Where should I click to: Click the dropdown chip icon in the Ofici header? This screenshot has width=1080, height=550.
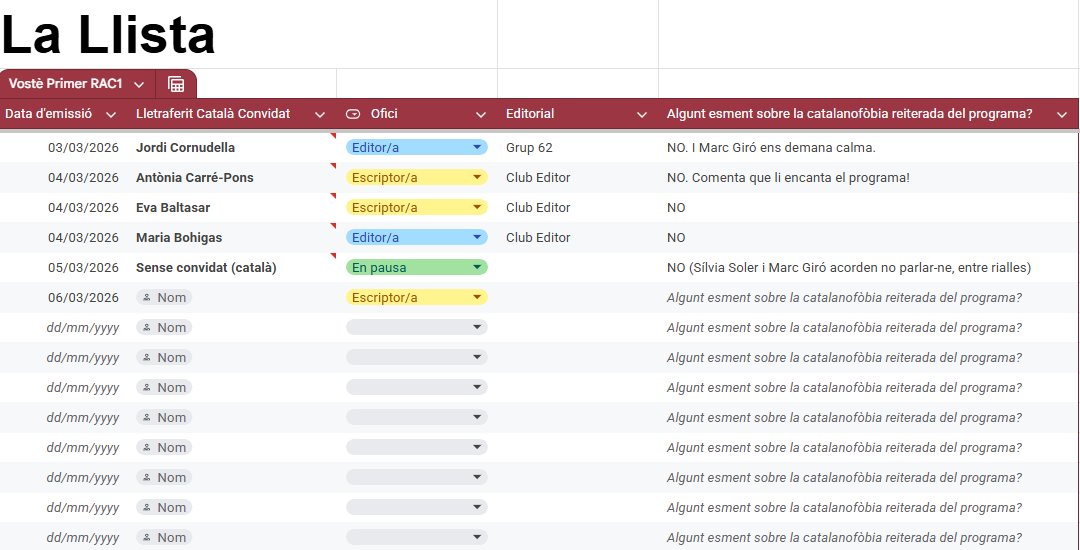(353, 114)
